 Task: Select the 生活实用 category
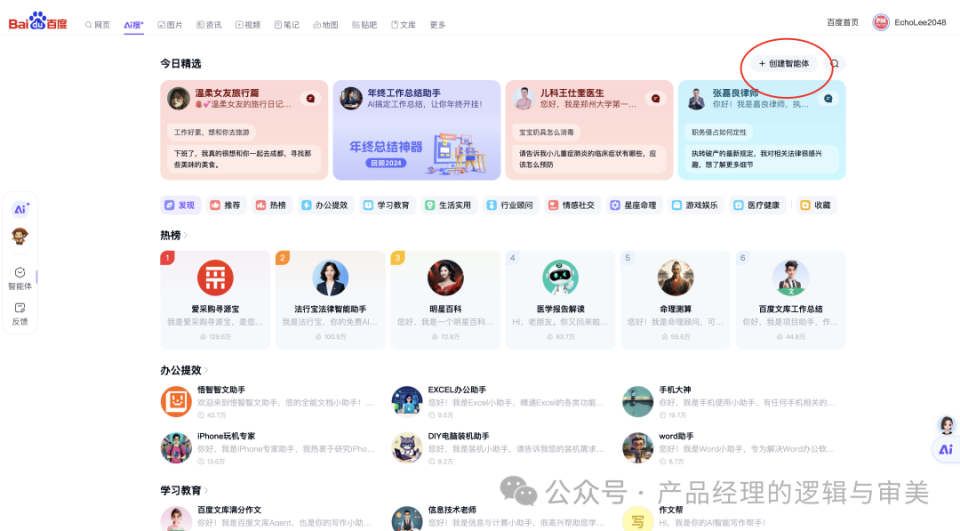(449, 205)
